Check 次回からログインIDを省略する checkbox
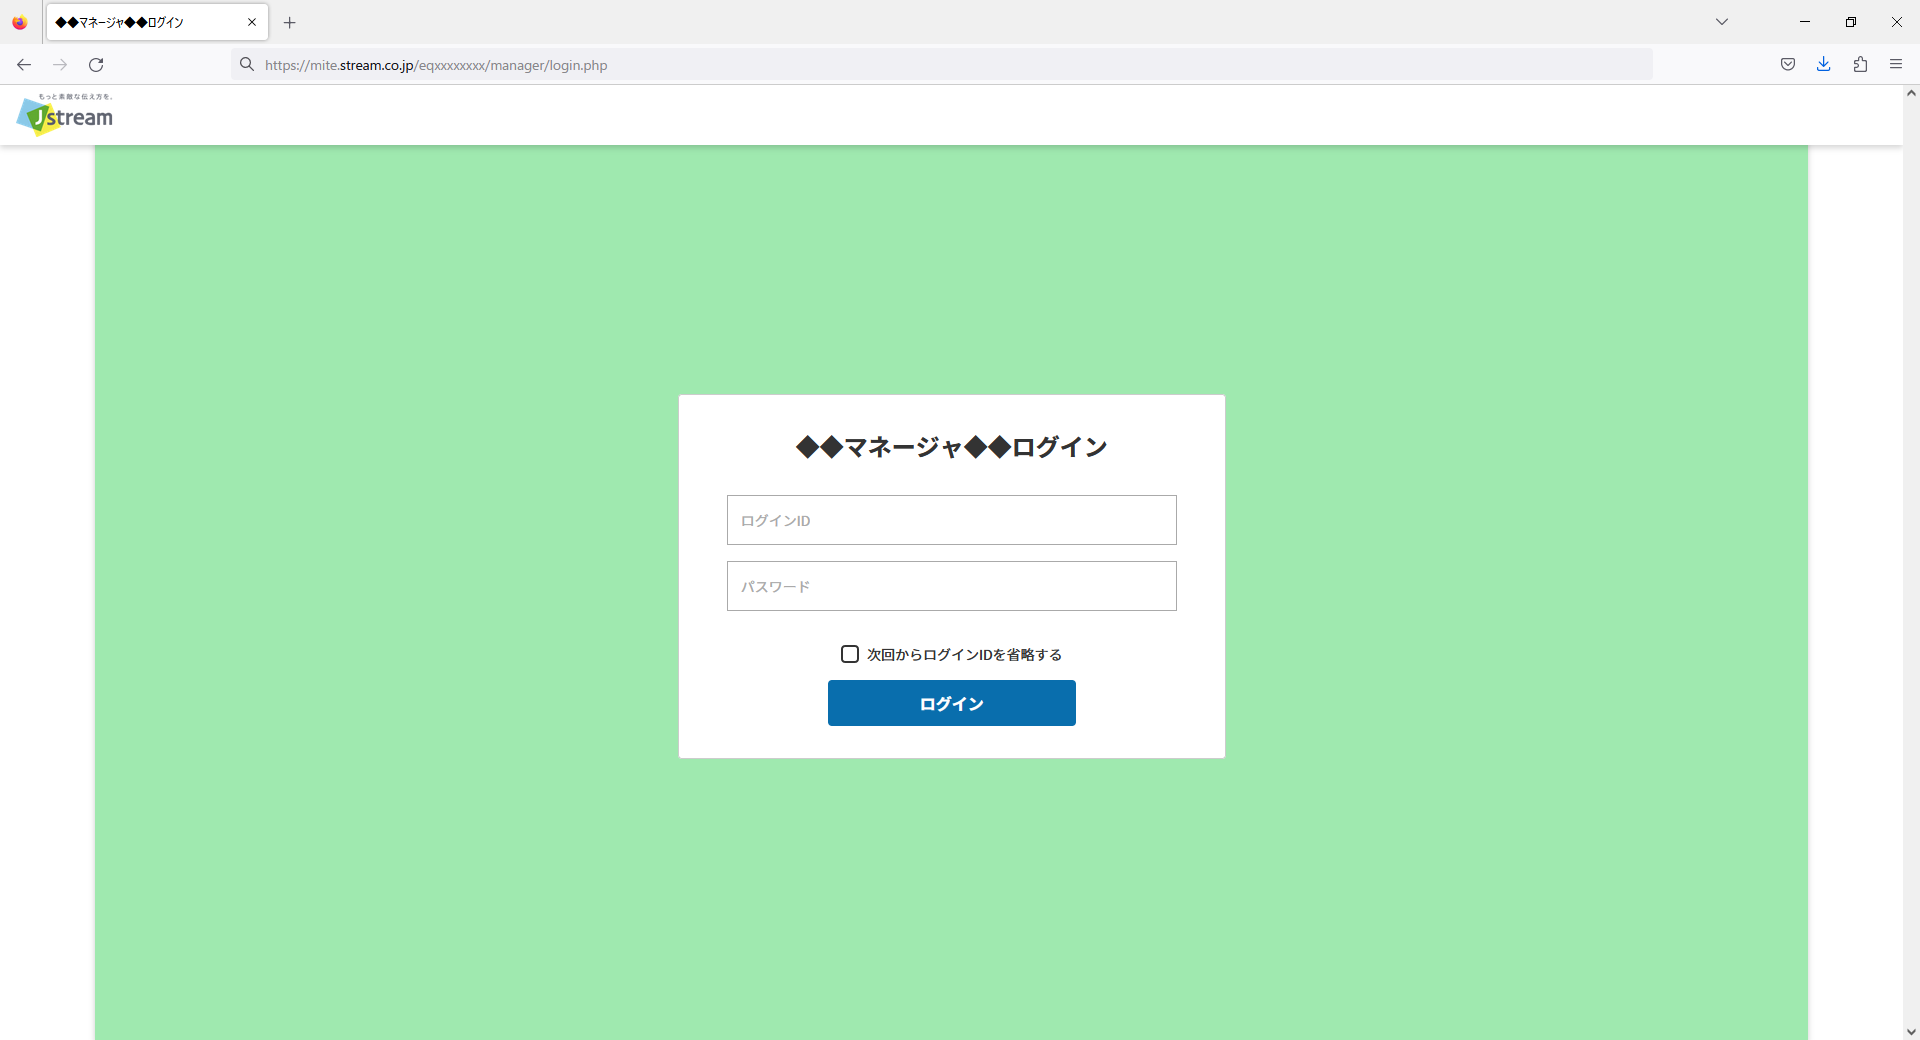Image resolution: width=1920 pixels, height=1040 pixels. (x=850, y=654)
